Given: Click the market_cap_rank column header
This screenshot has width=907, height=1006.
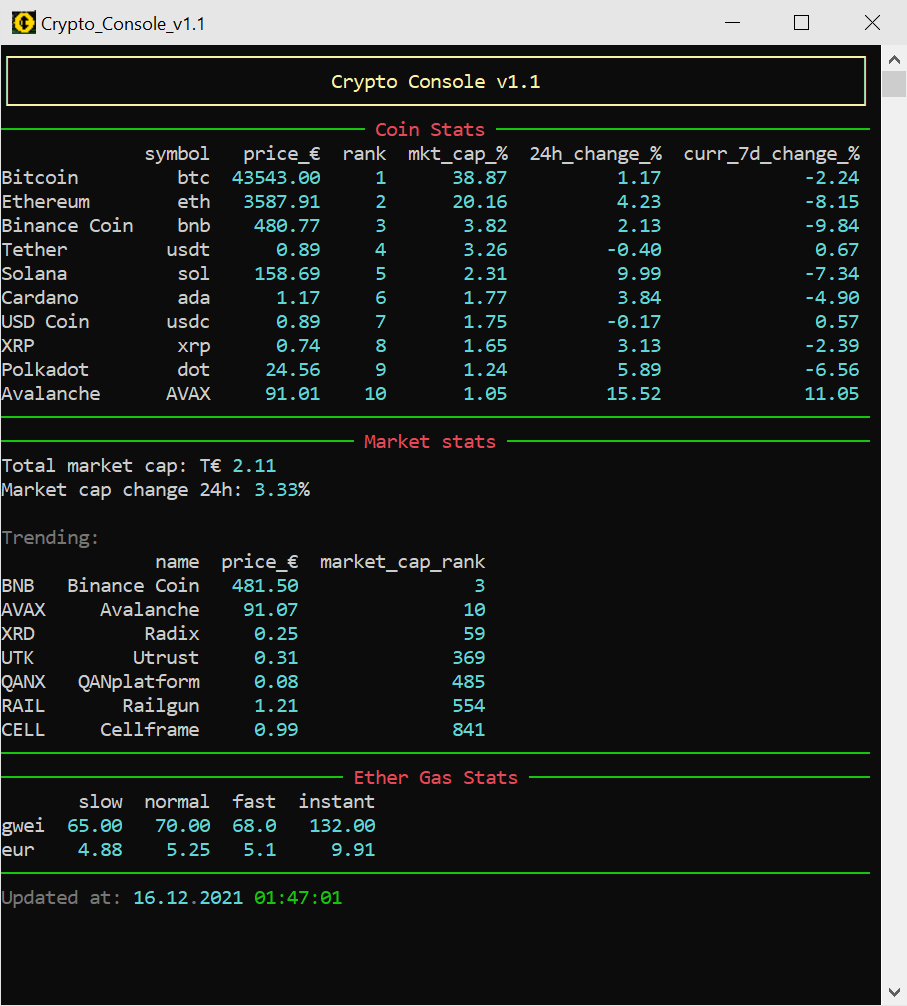Looking at the screenshot, I should pos(403,562).
